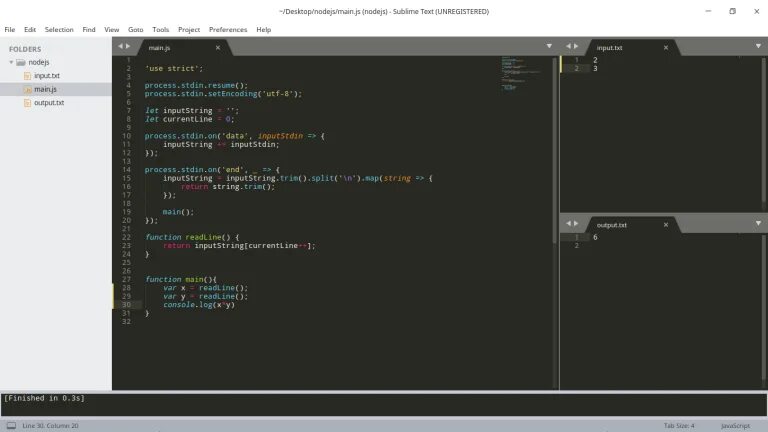Place cursor on console.log(x*y) line
This screenshot has height=432, width=768.
coord(199,305)
